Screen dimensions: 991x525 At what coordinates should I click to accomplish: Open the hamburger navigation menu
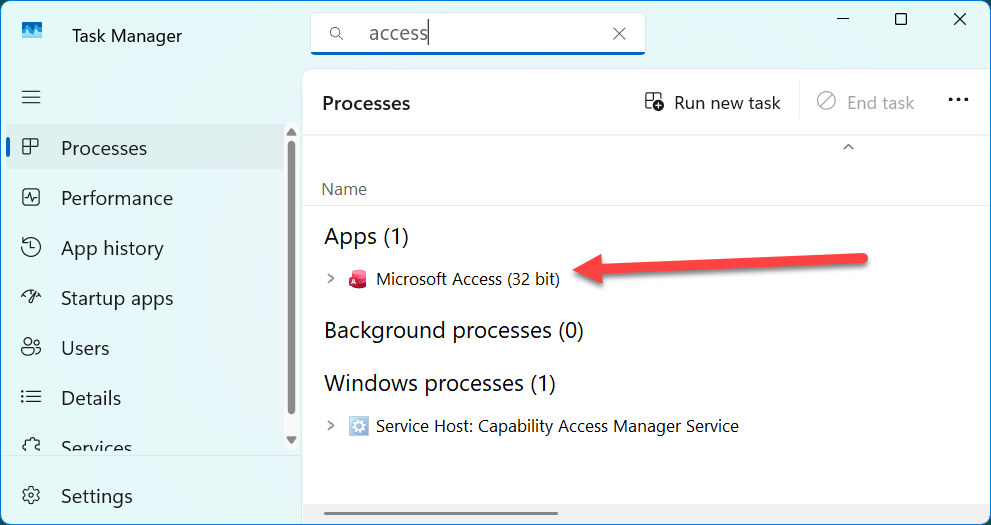click(31, 97)
